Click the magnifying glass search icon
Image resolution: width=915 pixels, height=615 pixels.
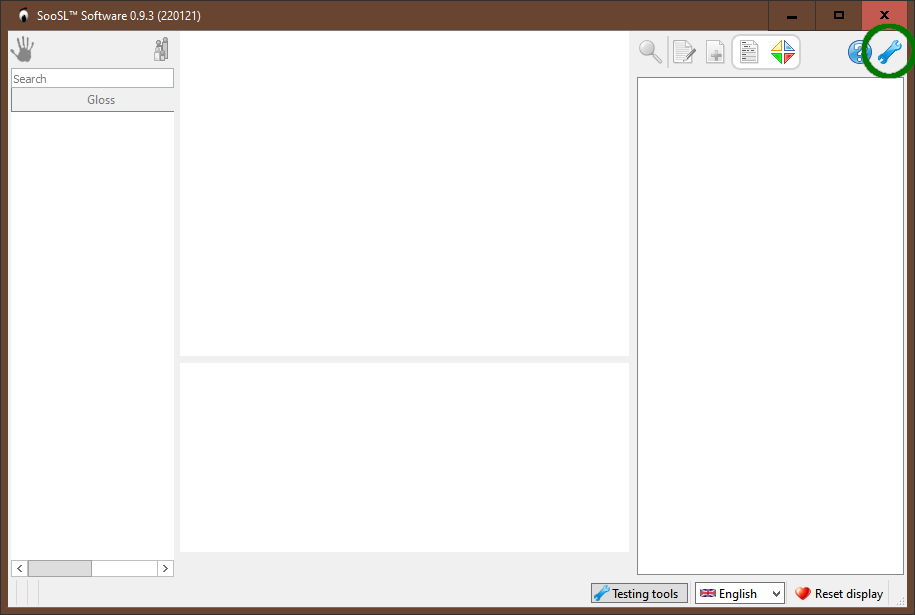click(x=650, y=52)
